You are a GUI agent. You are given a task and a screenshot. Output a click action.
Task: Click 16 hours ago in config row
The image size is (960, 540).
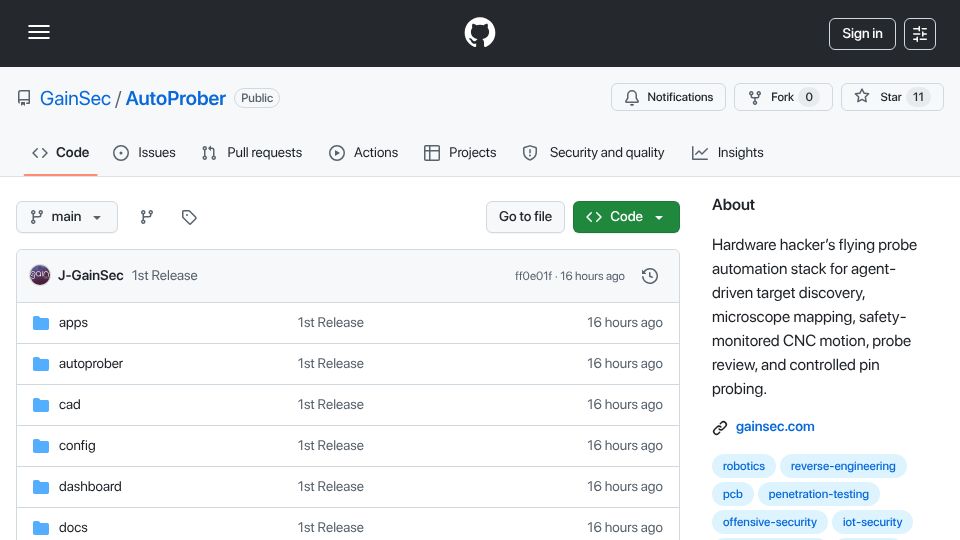[624, 446]
